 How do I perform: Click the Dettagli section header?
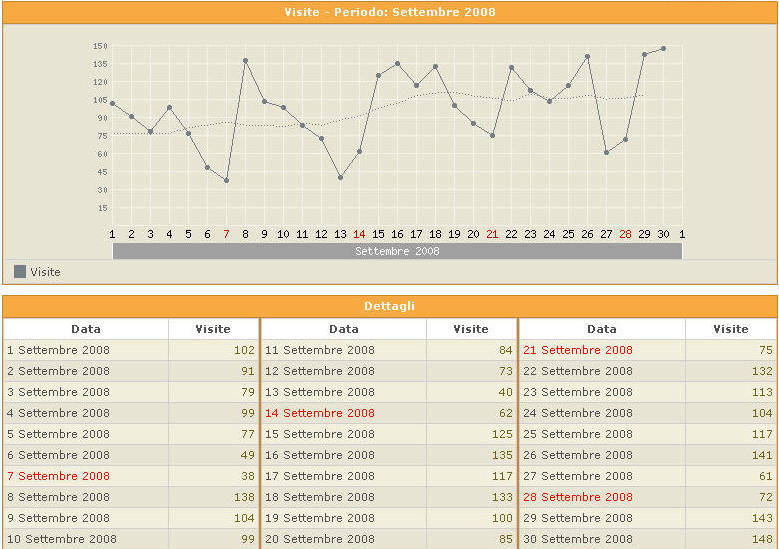(390, 306)
